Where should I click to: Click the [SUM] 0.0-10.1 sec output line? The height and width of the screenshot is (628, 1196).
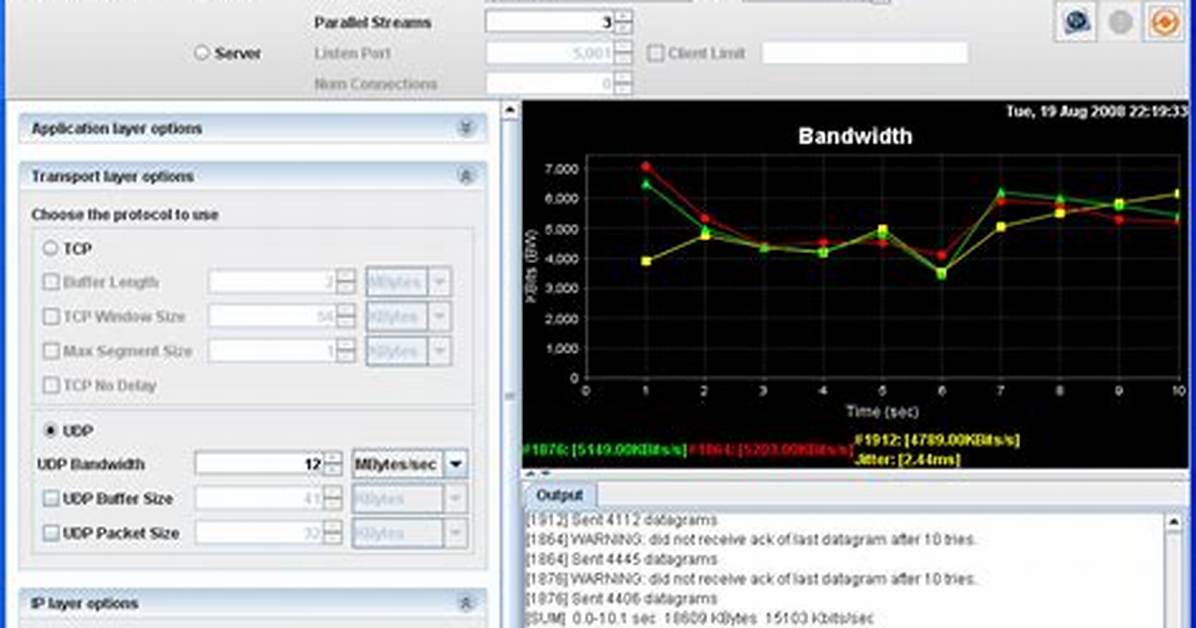[x=700, y=618]
